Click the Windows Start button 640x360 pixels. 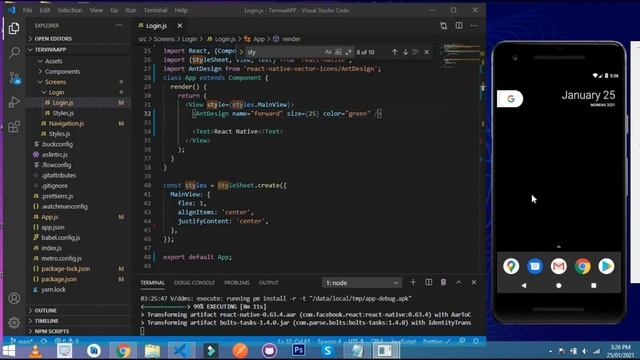tap(9, 351)
